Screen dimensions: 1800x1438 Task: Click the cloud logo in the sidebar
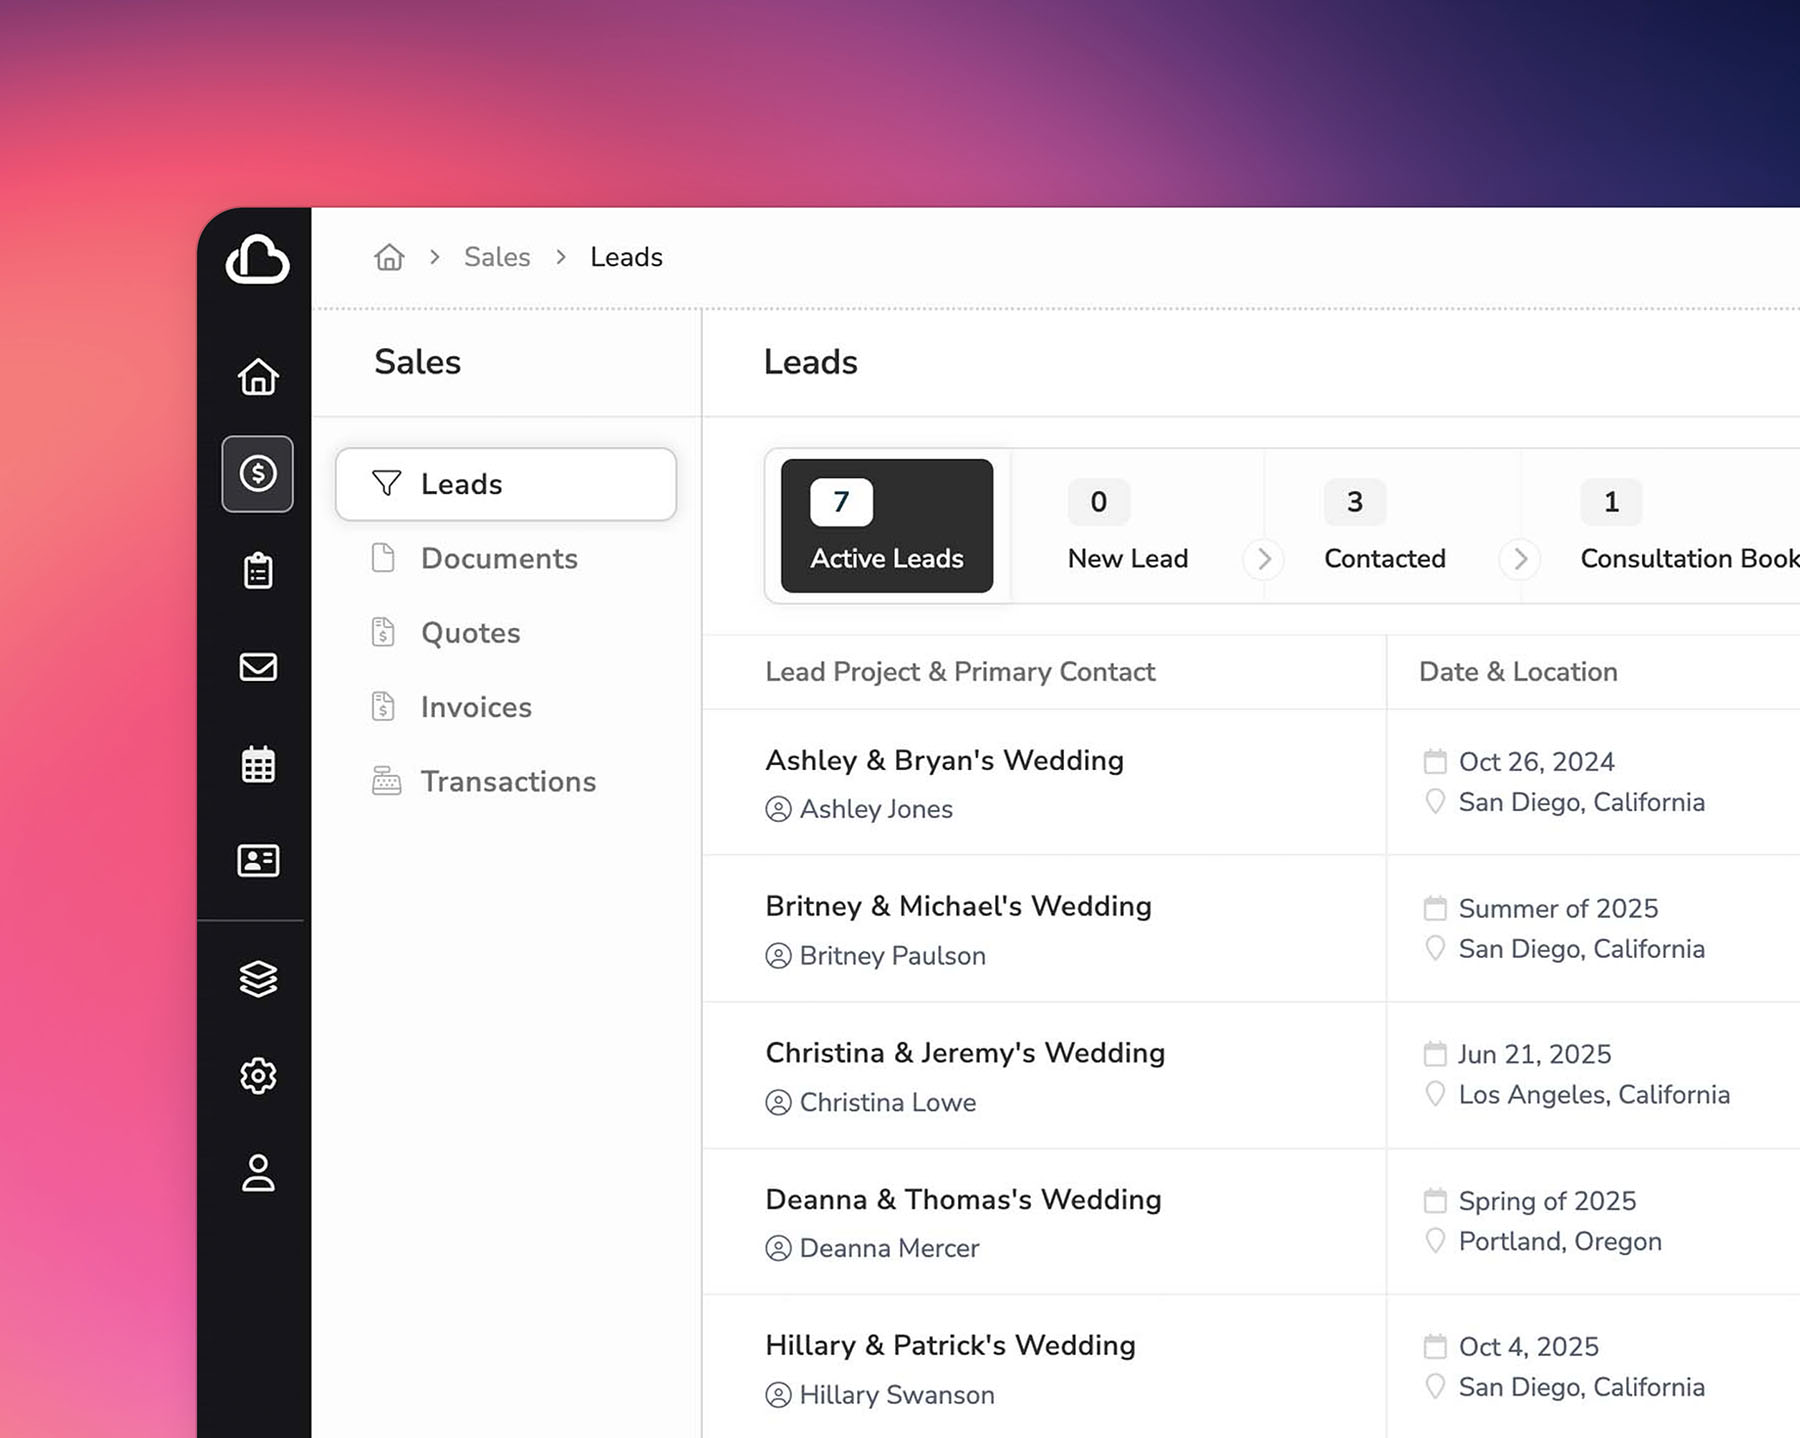click(x=257, y=260)
